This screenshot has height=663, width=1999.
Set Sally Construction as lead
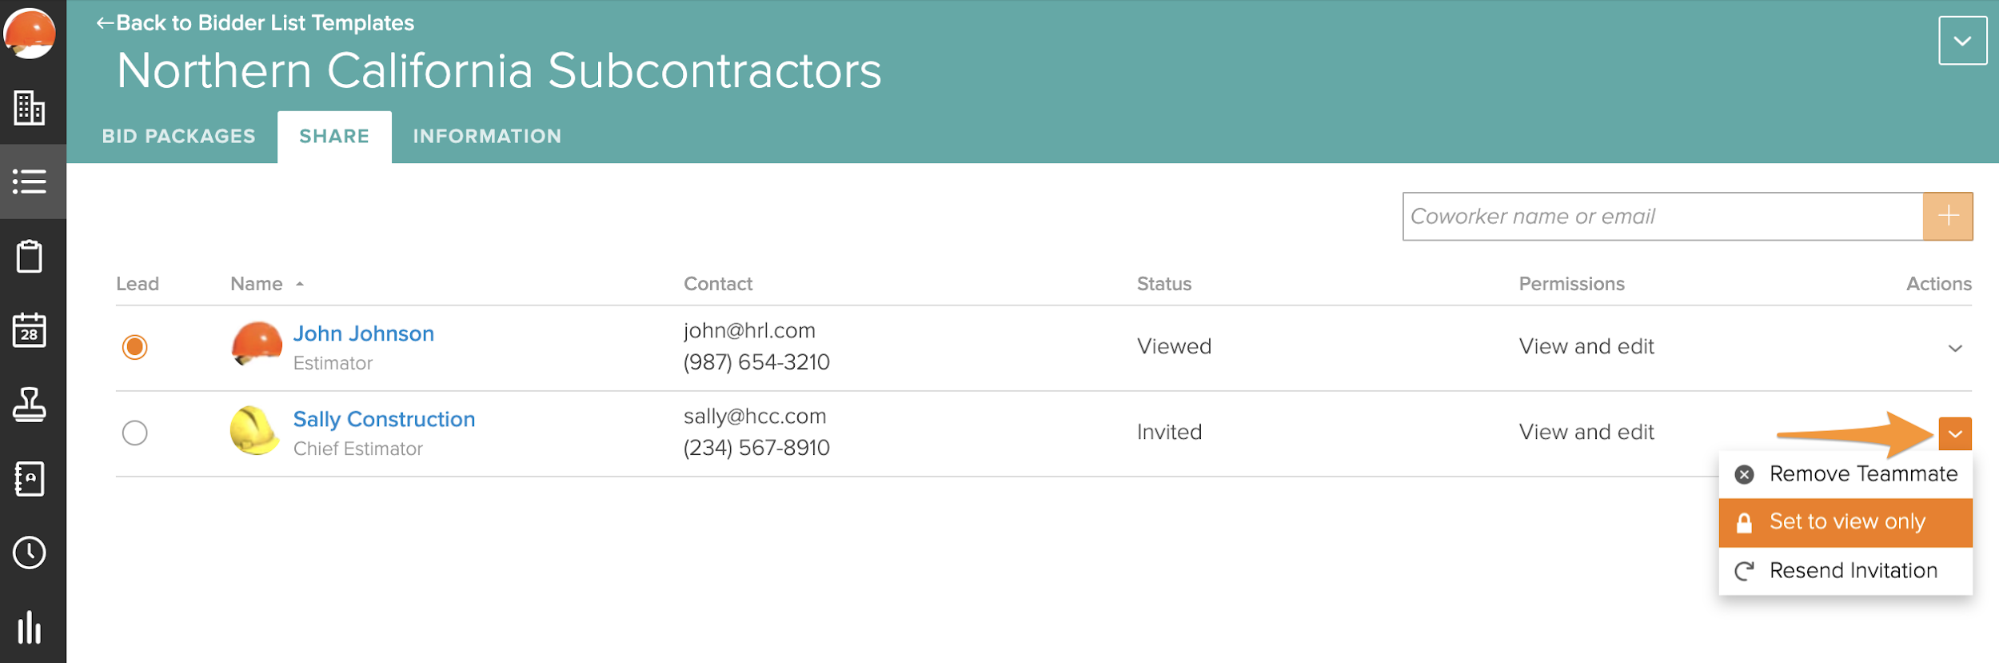tap(135, 433)
